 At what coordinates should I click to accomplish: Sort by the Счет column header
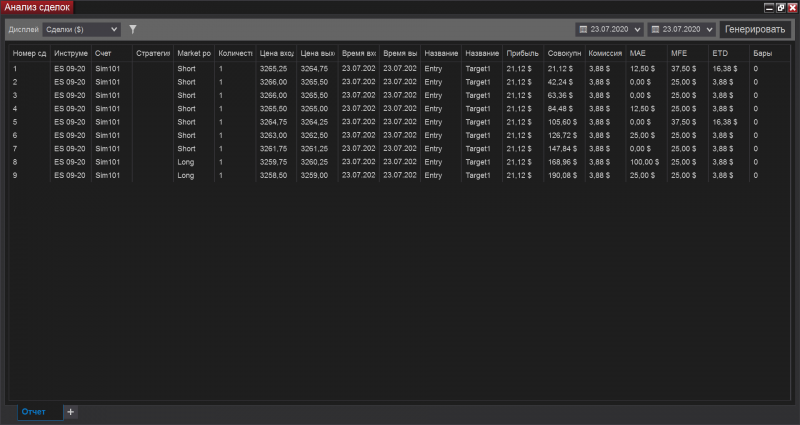pyautogui.click(x=112, y=53)
